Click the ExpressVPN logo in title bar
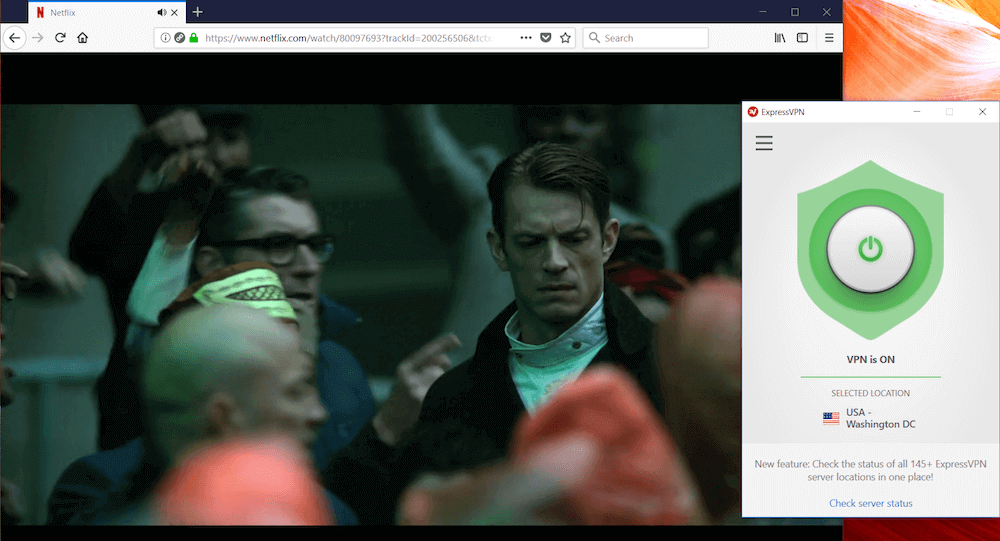The width and height of the screenshot is (1000, 541). click(753, 112)
